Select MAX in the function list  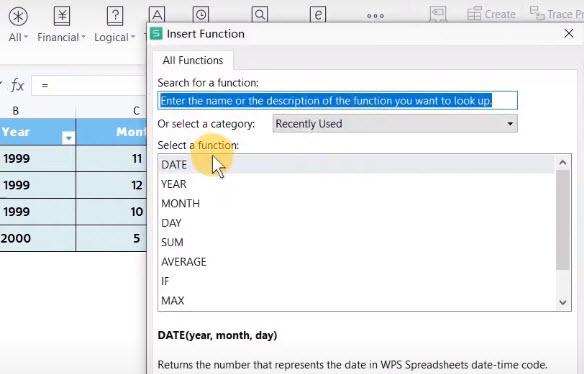pyautogui.click(x=356, y=300)
